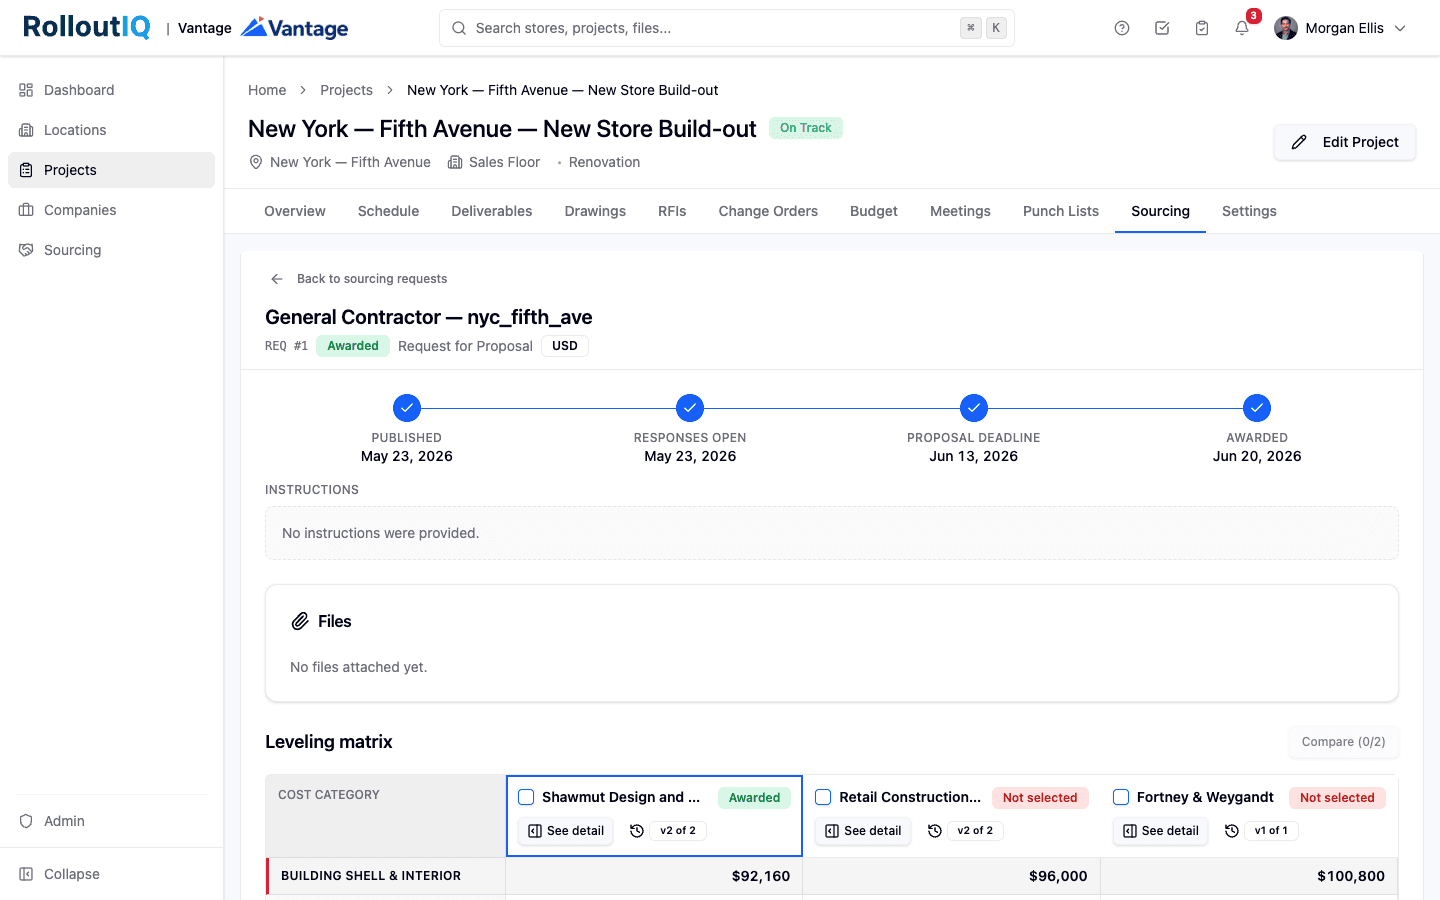Open notifications bell with 3 badge
This screenshot has height=900, width=1440.
point(1242,28)
